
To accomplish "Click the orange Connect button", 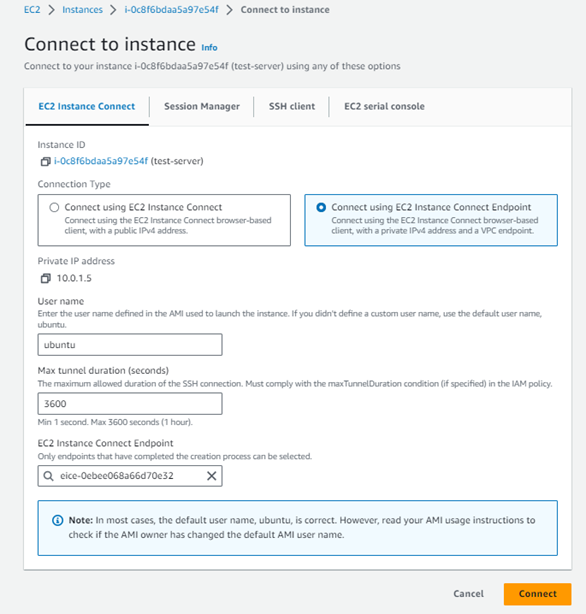I will click(537, 594).
